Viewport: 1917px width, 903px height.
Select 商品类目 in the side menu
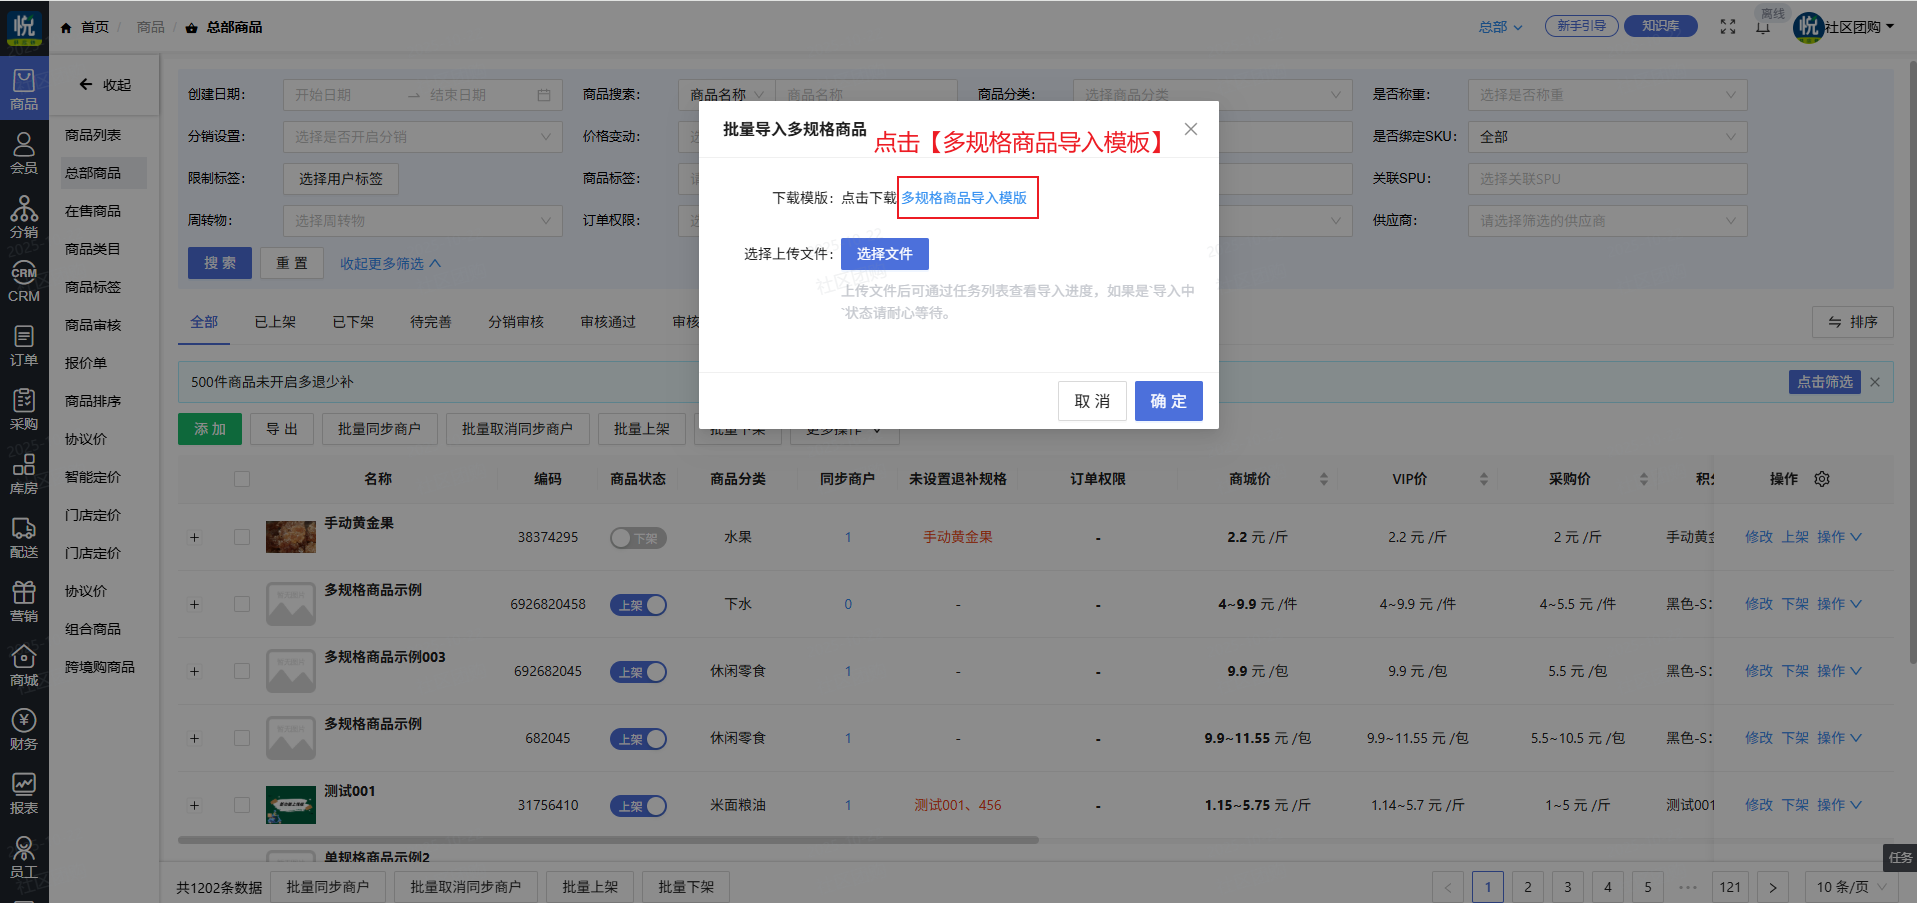93,249
